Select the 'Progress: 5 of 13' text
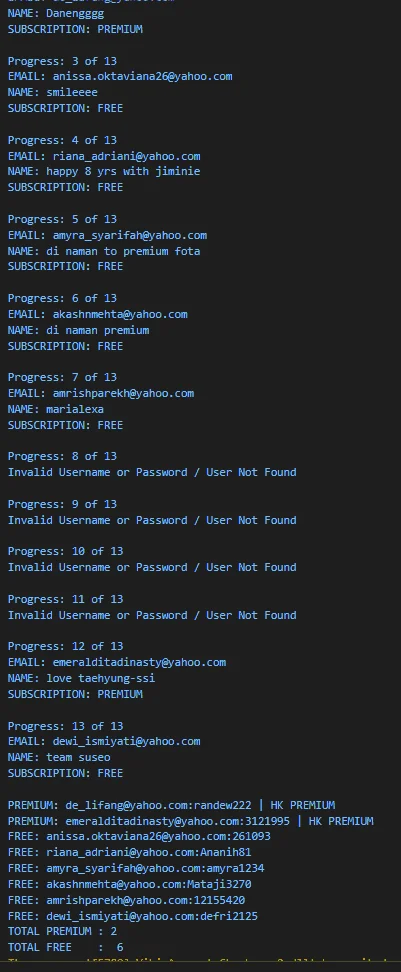This screenshot has width=401, height=972. click(x=62, y=219)
